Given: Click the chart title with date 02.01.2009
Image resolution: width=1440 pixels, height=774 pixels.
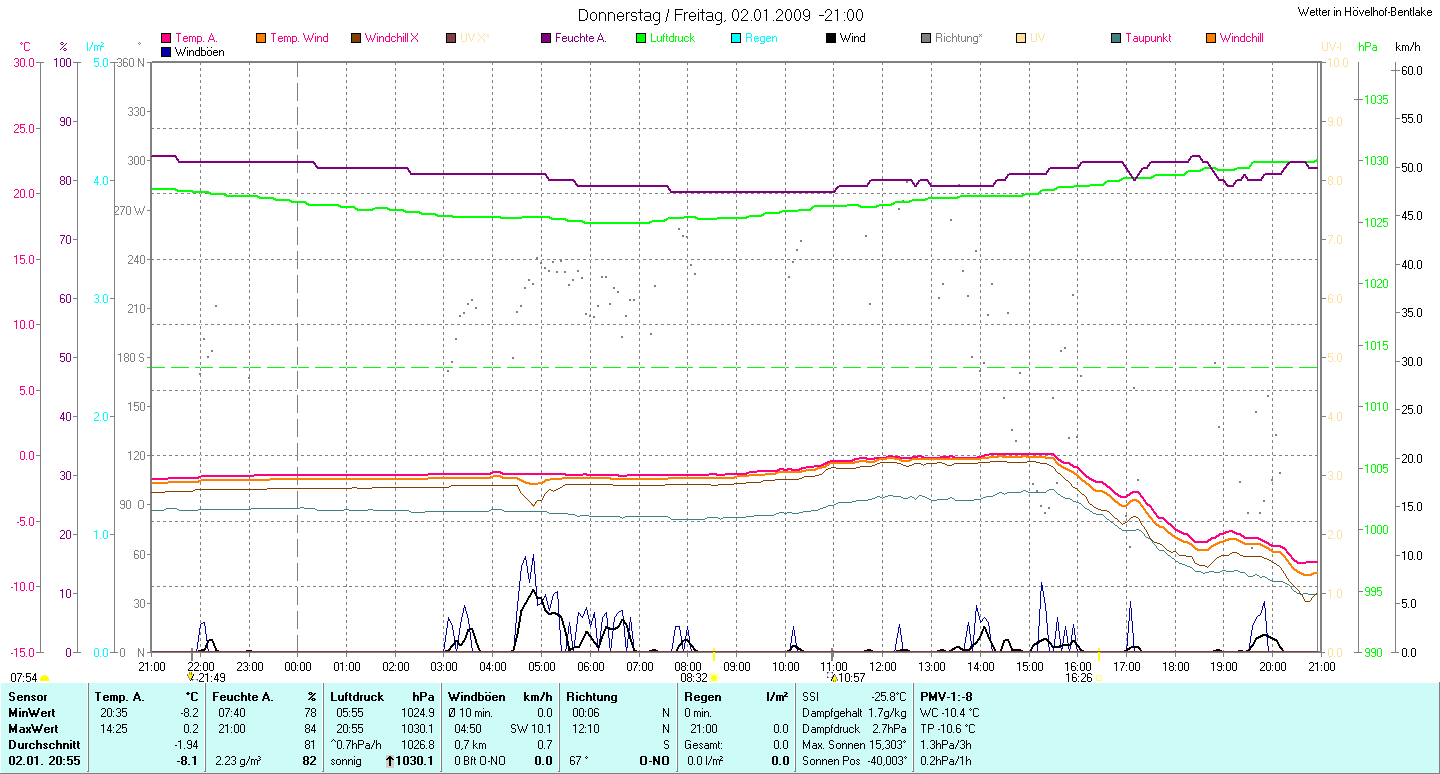Looking at the screenshot, I should (720, 16).
